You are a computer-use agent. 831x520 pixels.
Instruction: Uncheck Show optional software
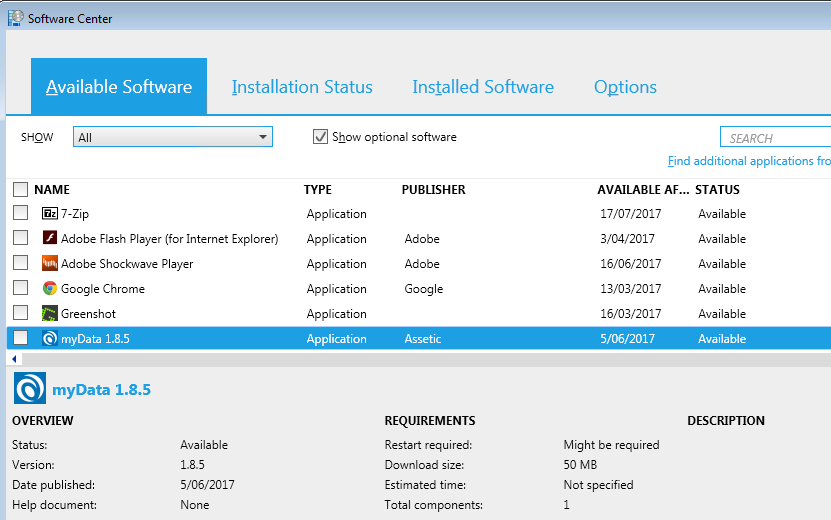(320, 137)
